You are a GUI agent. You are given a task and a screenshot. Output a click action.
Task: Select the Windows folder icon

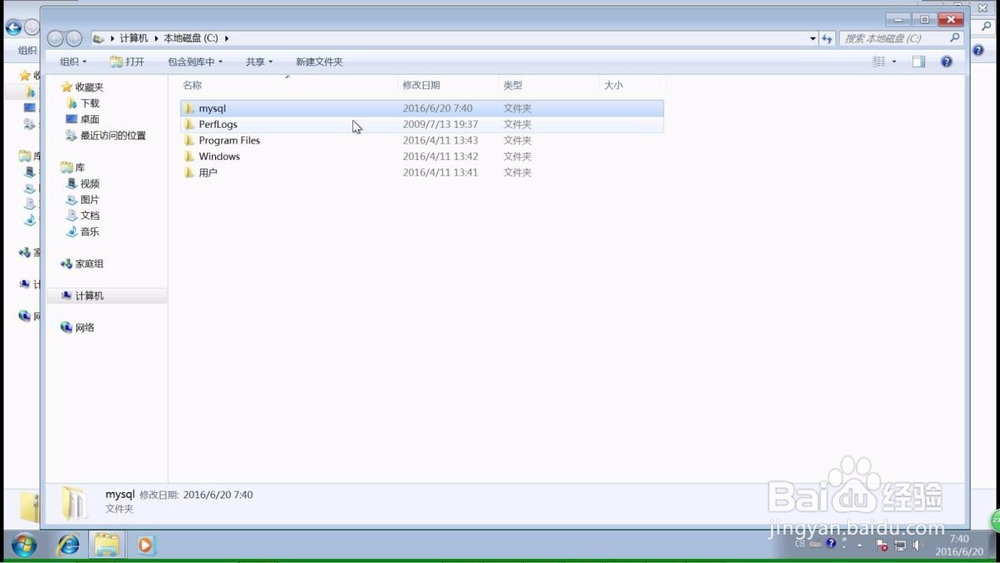tap(189, 156)
